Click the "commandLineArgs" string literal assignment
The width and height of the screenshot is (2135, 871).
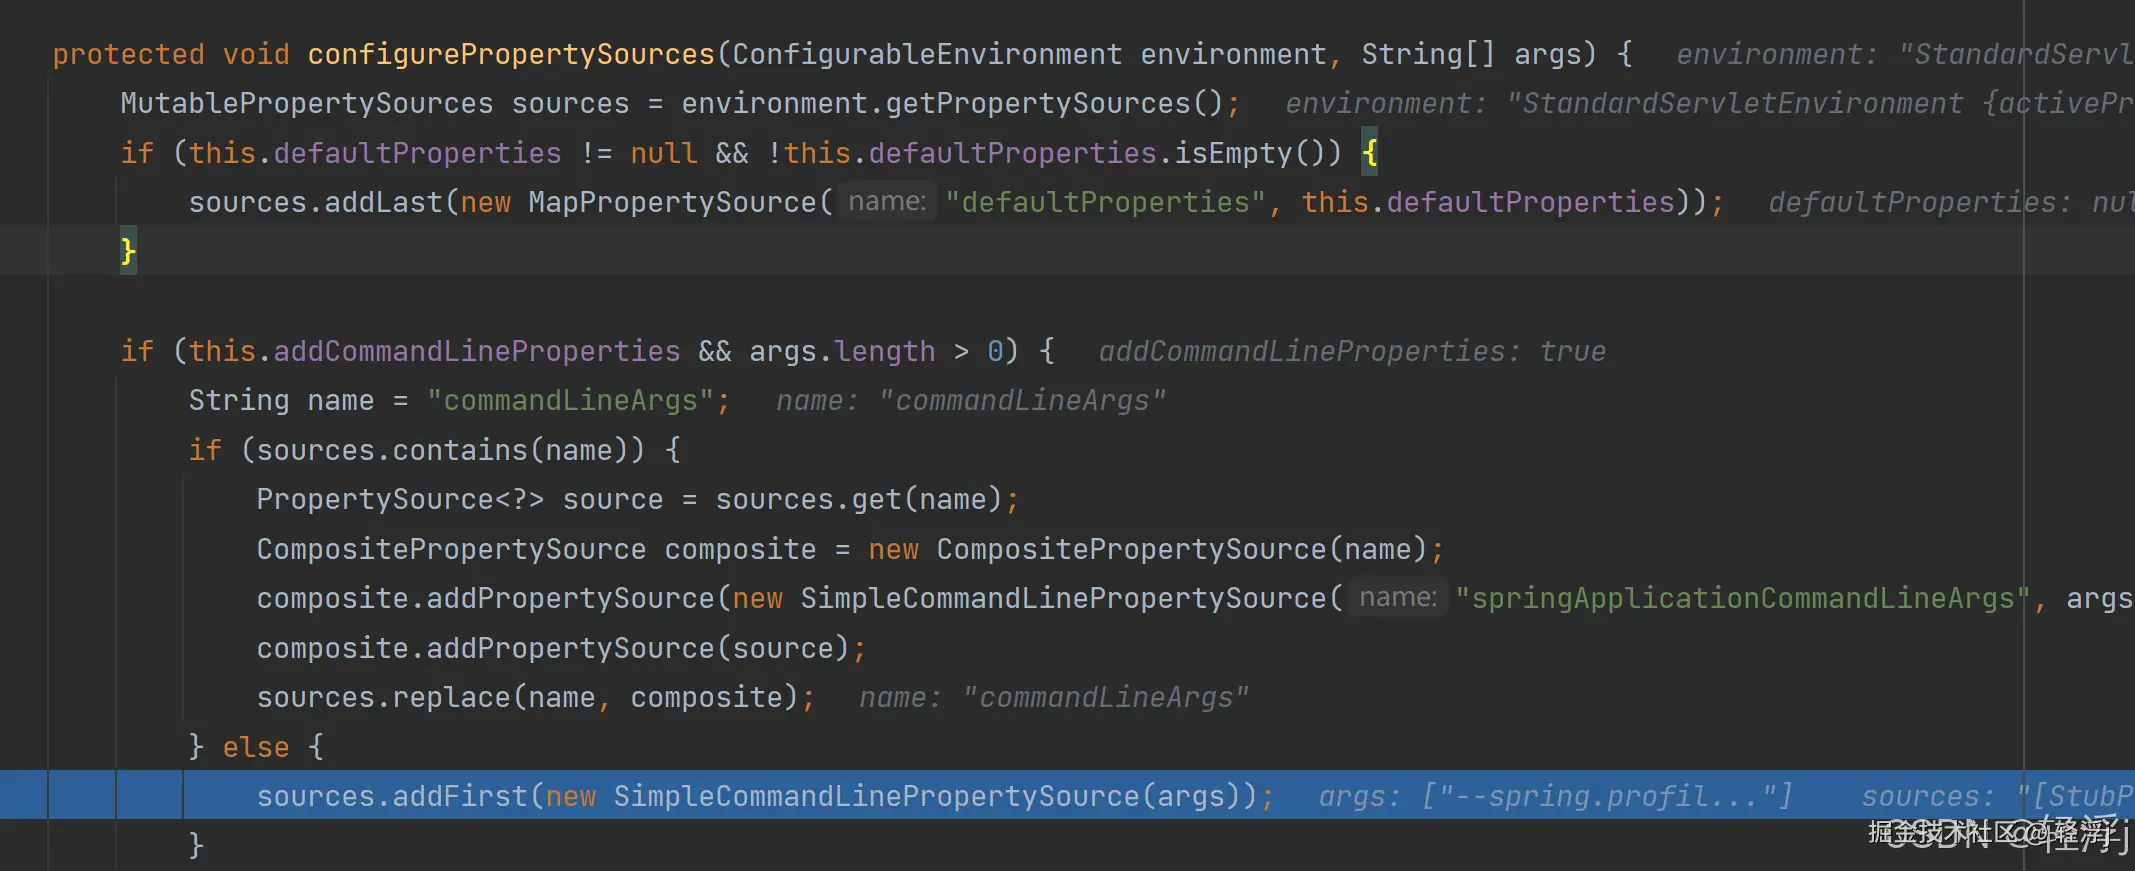pos(570,400)
